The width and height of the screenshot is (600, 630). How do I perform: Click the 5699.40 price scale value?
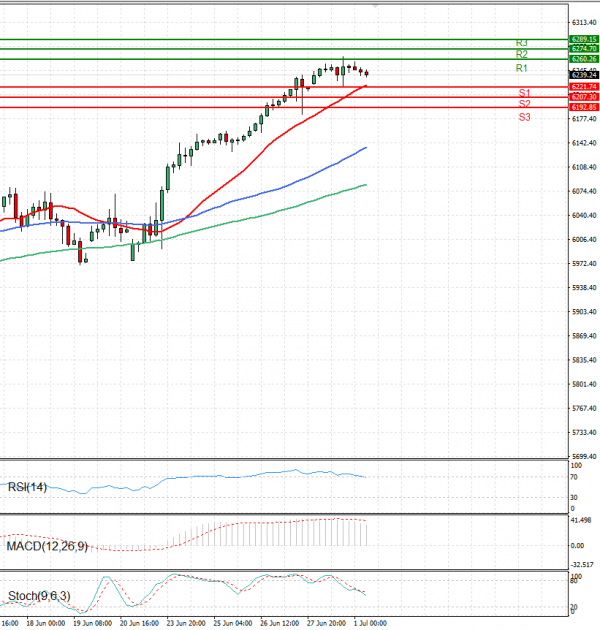[x=584, y=456]
